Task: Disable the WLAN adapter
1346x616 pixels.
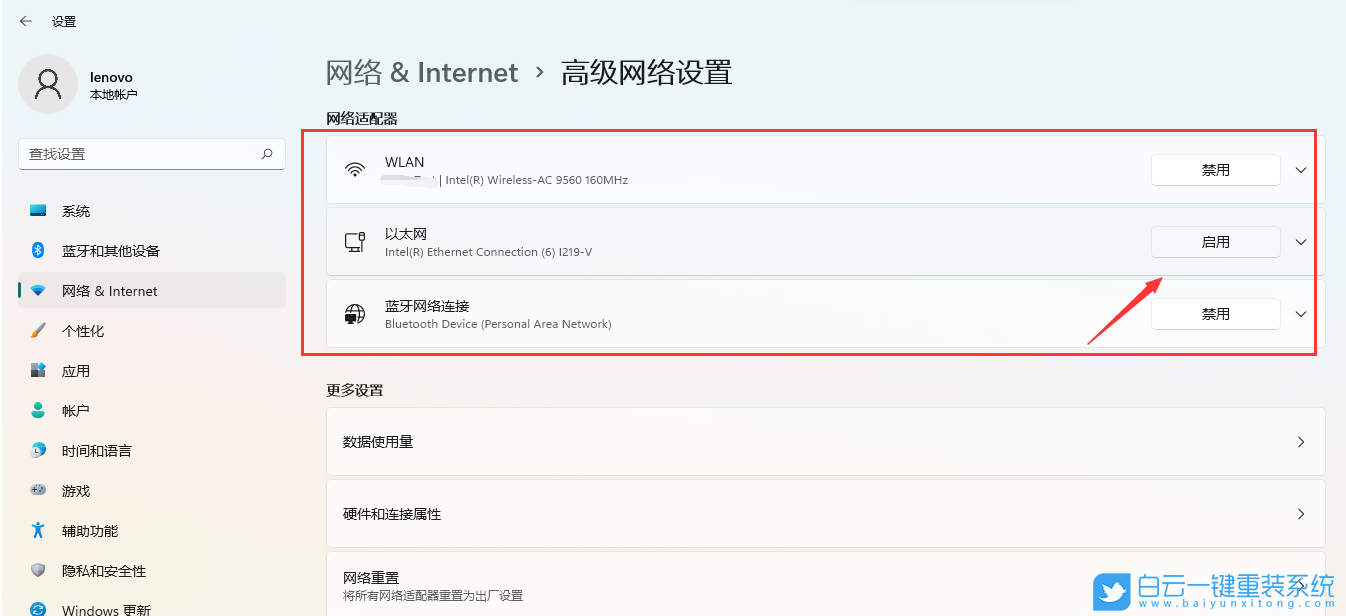Action: 1215,170
